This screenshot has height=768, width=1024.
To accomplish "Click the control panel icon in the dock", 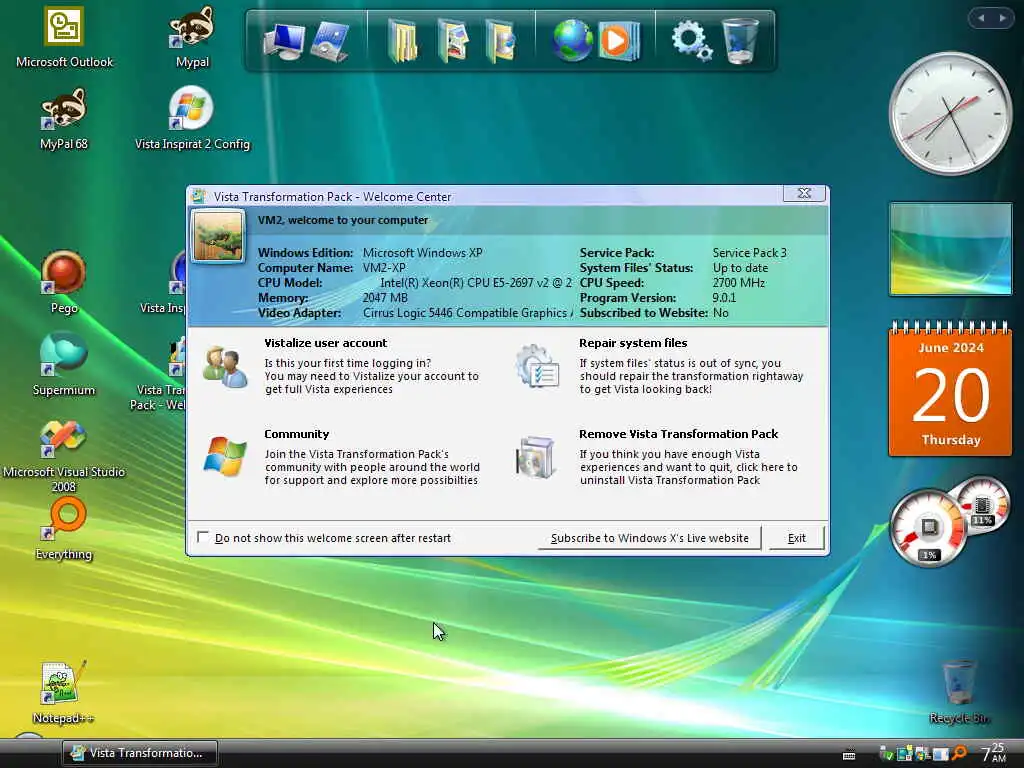I will pos(330,40).
